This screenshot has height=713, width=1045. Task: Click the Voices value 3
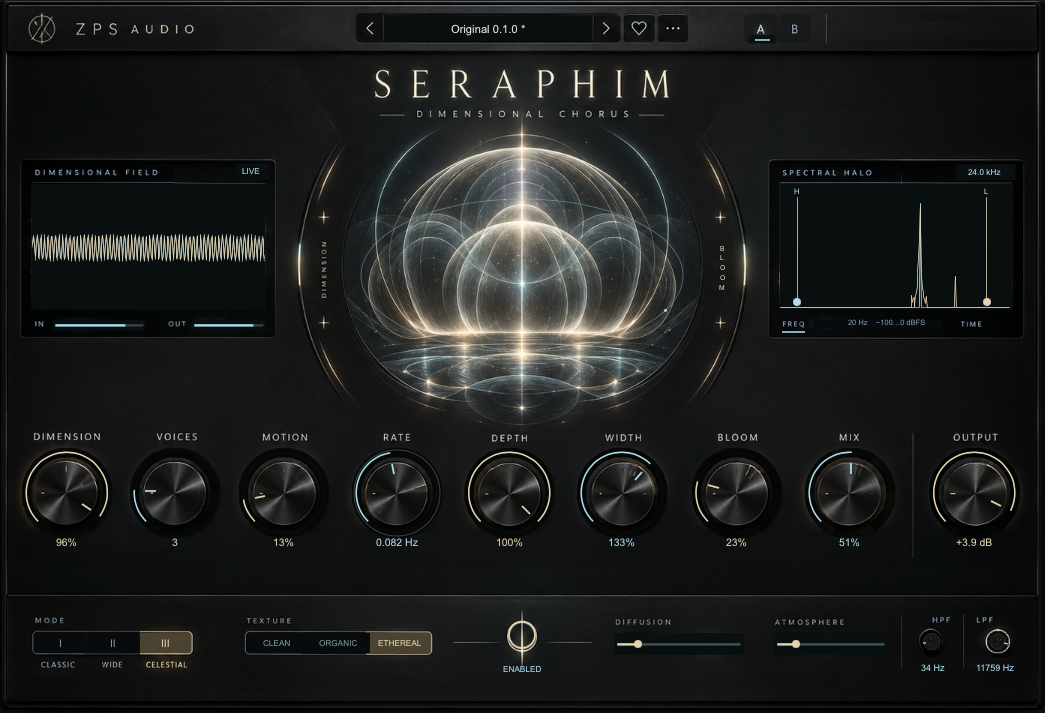(175, 542)
